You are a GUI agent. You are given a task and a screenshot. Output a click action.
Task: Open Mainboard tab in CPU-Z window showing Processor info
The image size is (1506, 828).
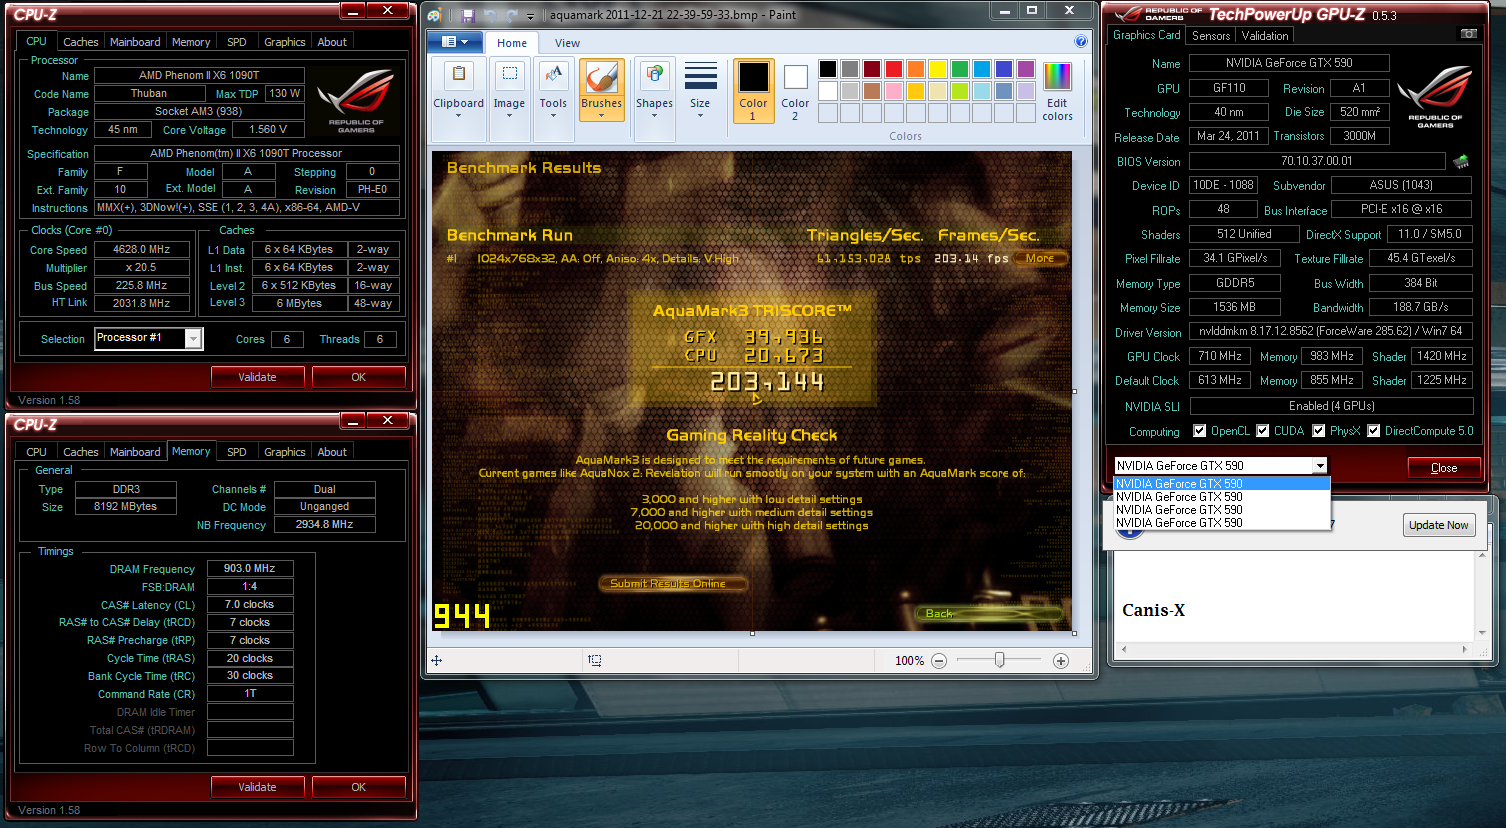[135, 42]
